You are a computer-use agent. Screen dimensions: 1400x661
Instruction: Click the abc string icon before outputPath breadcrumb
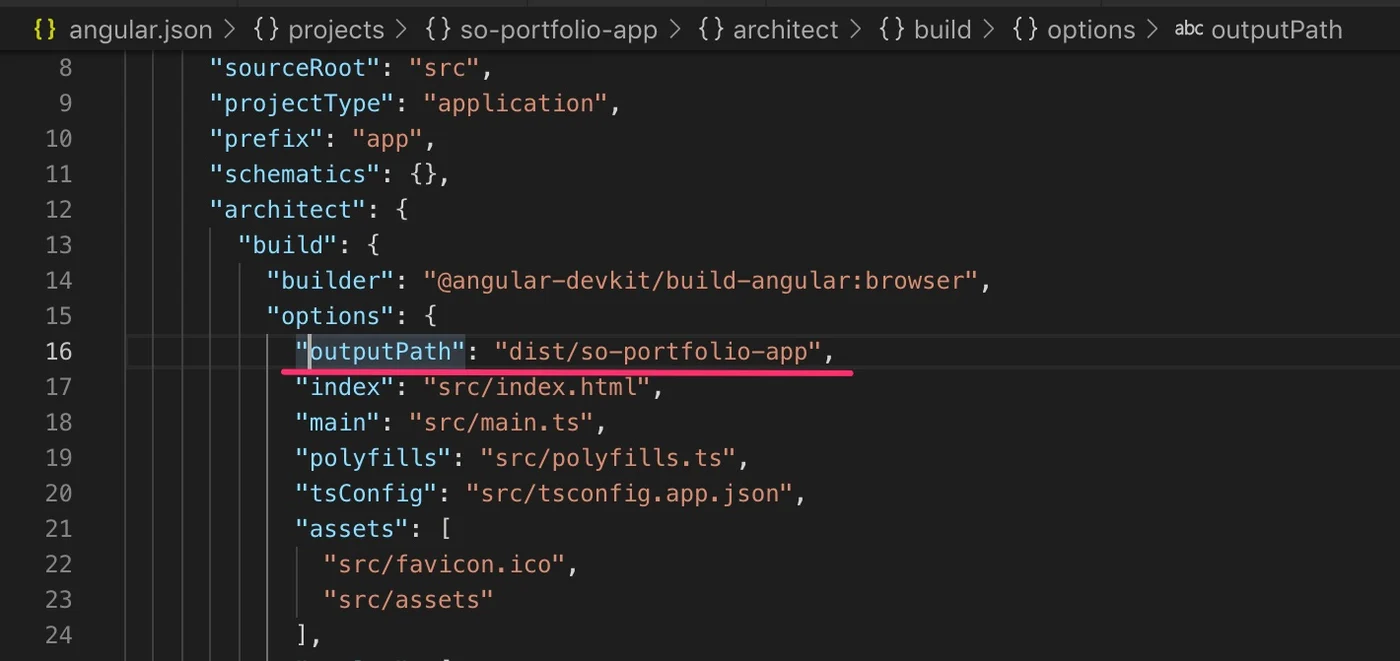click(1189, 29)
